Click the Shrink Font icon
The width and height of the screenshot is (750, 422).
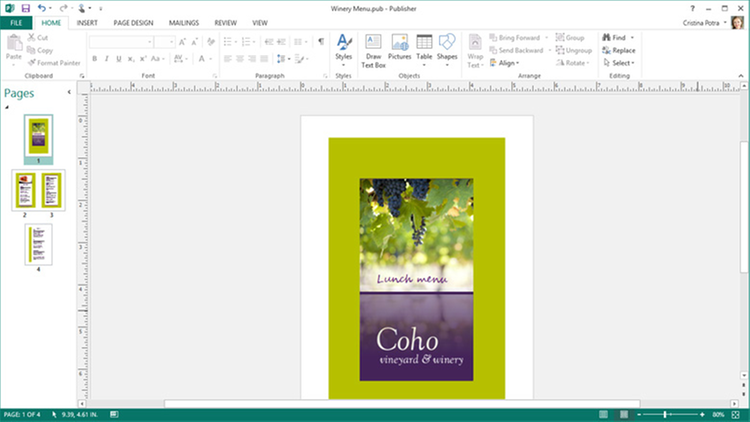194,42
